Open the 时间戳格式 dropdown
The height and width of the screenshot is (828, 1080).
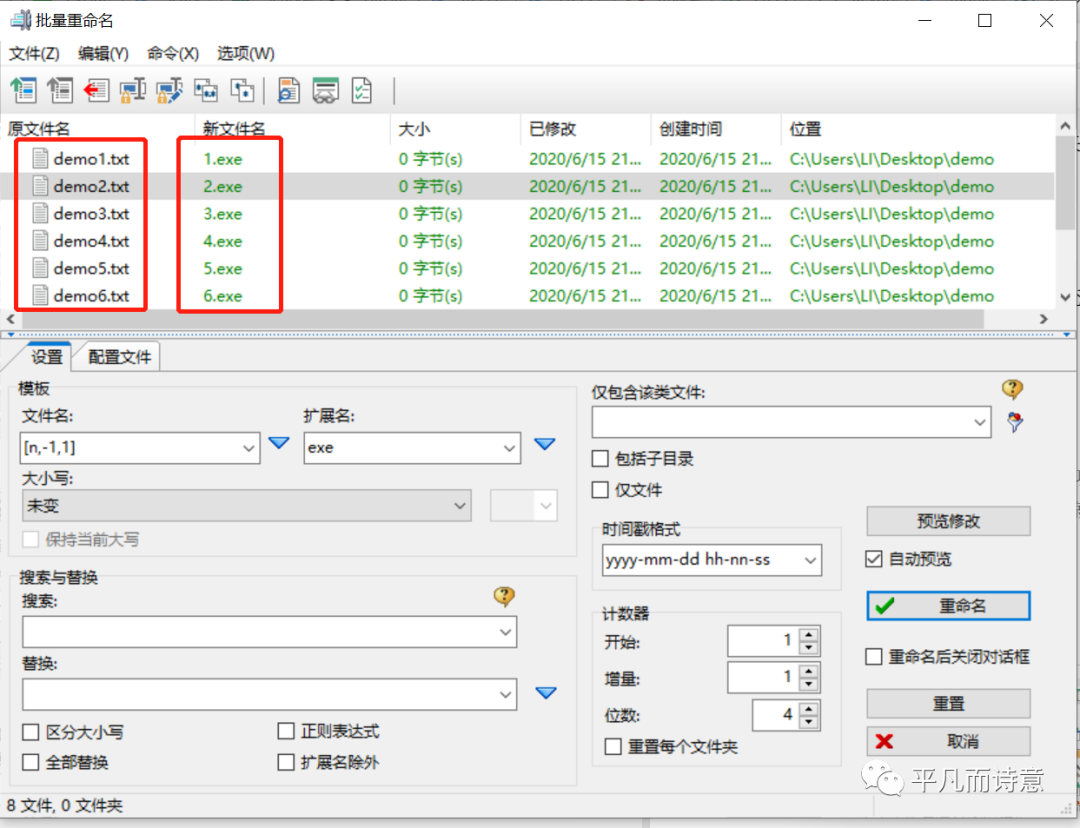[x=811, y=560]
